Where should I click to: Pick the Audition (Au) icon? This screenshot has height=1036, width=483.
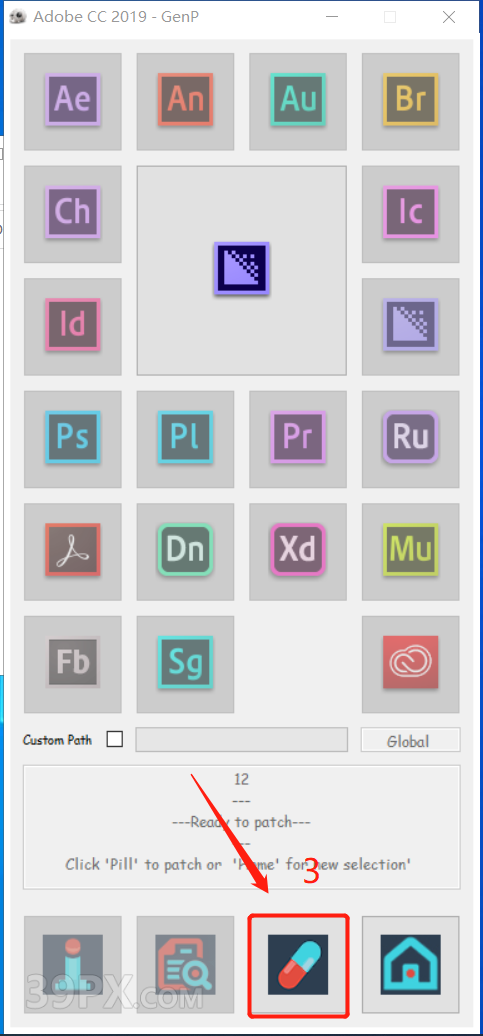click(x=298, y=101)
